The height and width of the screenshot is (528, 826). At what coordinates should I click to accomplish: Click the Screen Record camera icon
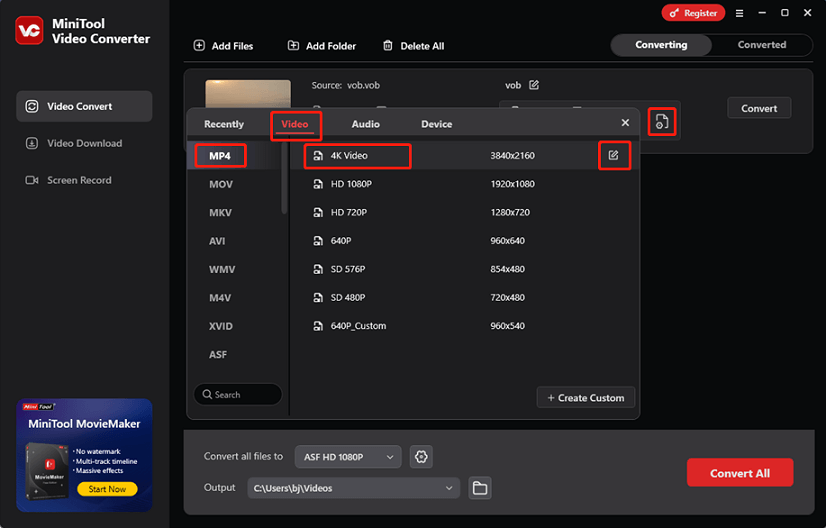pyautogui.click(x=32, y=180)
